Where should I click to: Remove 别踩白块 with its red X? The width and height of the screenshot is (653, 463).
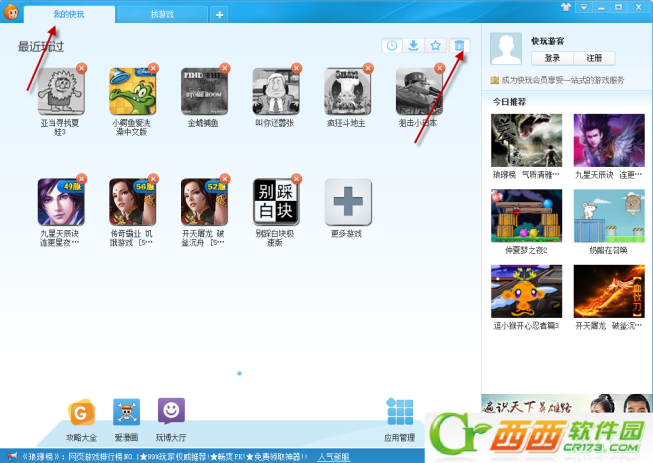pyautogui.click(x=297, y=179)
